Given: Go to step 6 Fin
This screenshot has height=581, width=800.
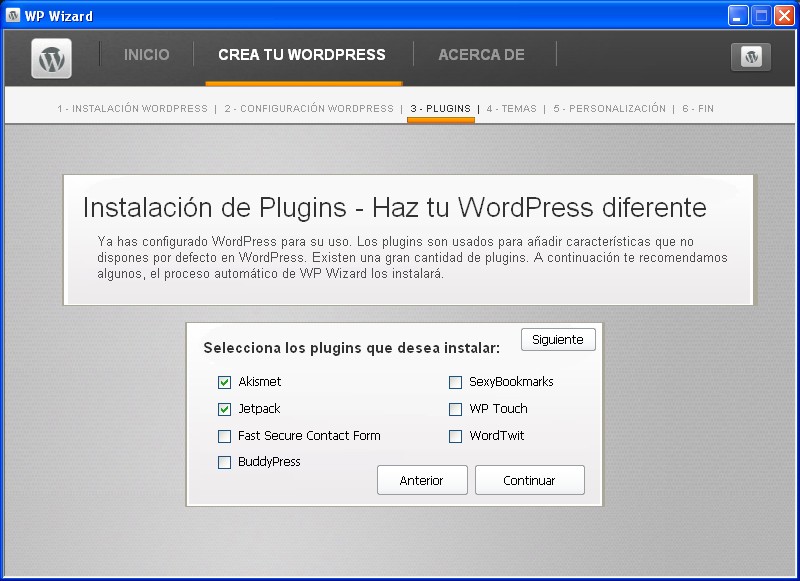Looking at the screenshot, I should pyautogui.click(x=698, y=109).
